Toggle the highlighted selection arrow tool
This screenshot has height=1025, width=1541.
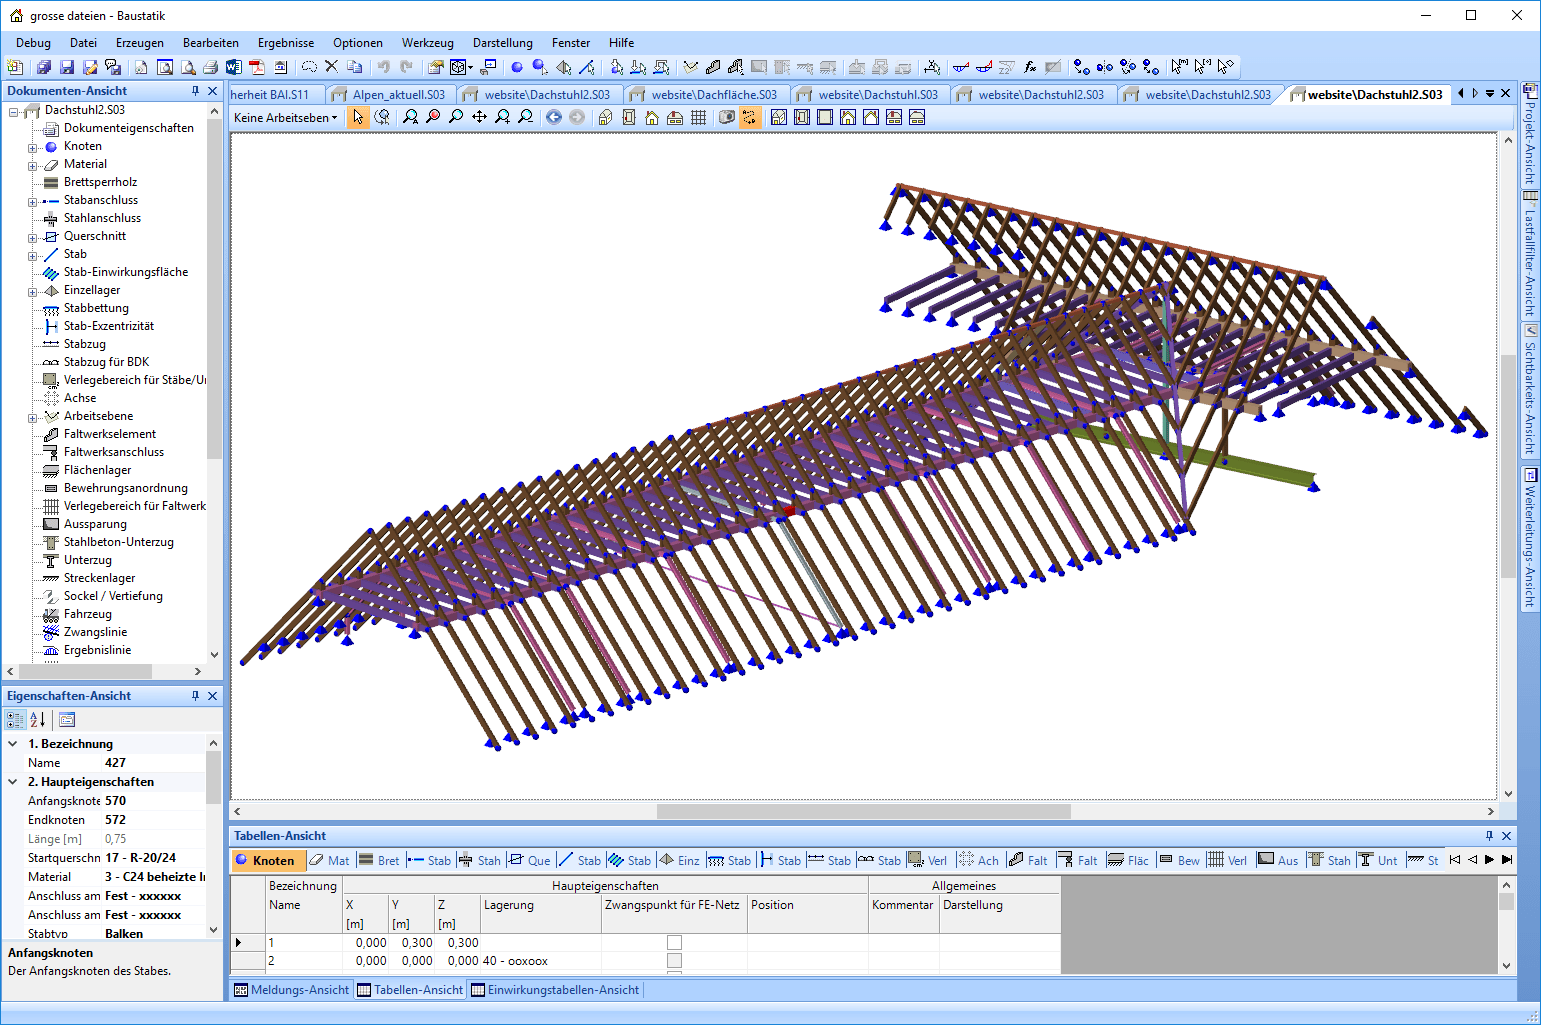358,117
